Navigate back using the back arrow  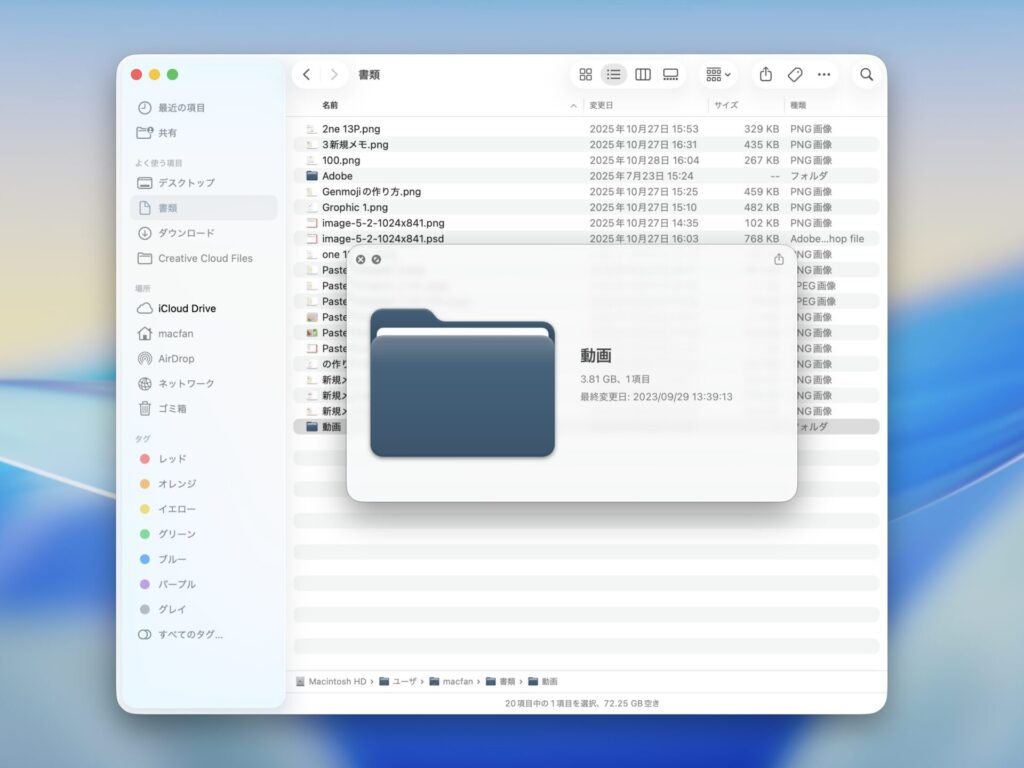(x=307, y=74)
